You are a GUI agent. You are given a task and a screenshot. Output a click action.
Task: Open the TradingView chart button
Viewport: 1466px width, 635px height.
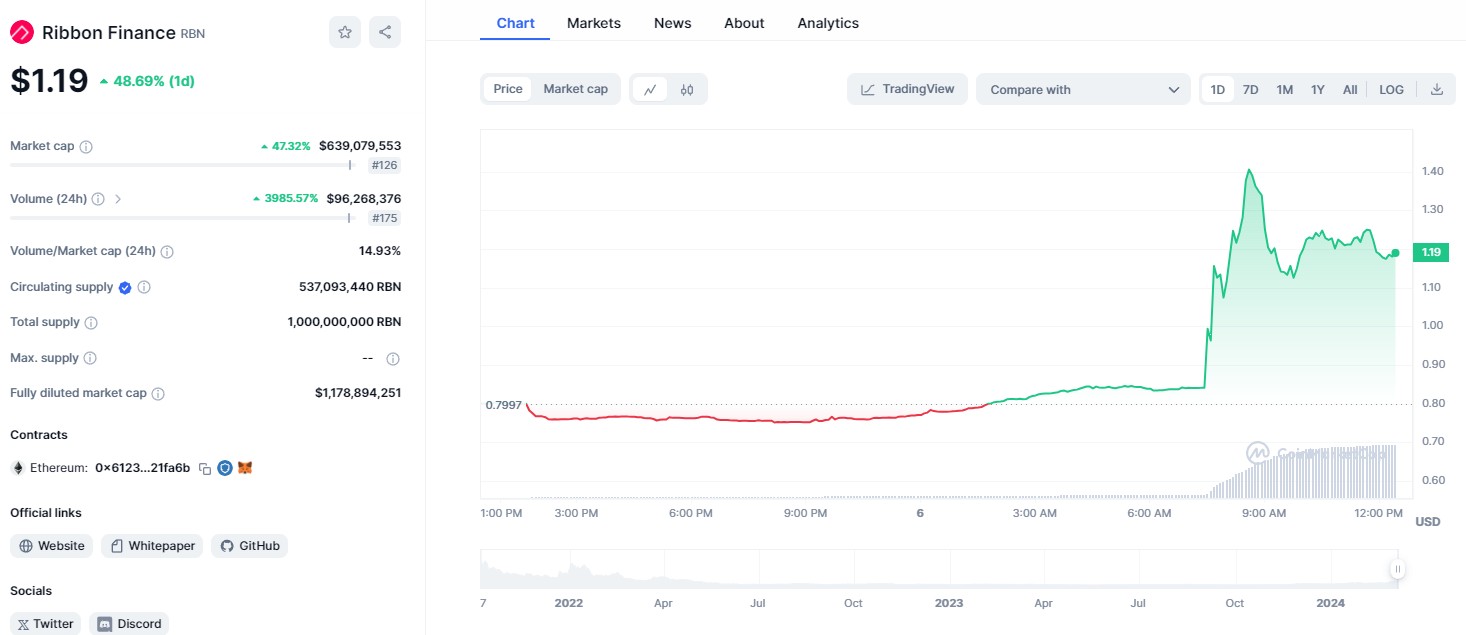907,89
